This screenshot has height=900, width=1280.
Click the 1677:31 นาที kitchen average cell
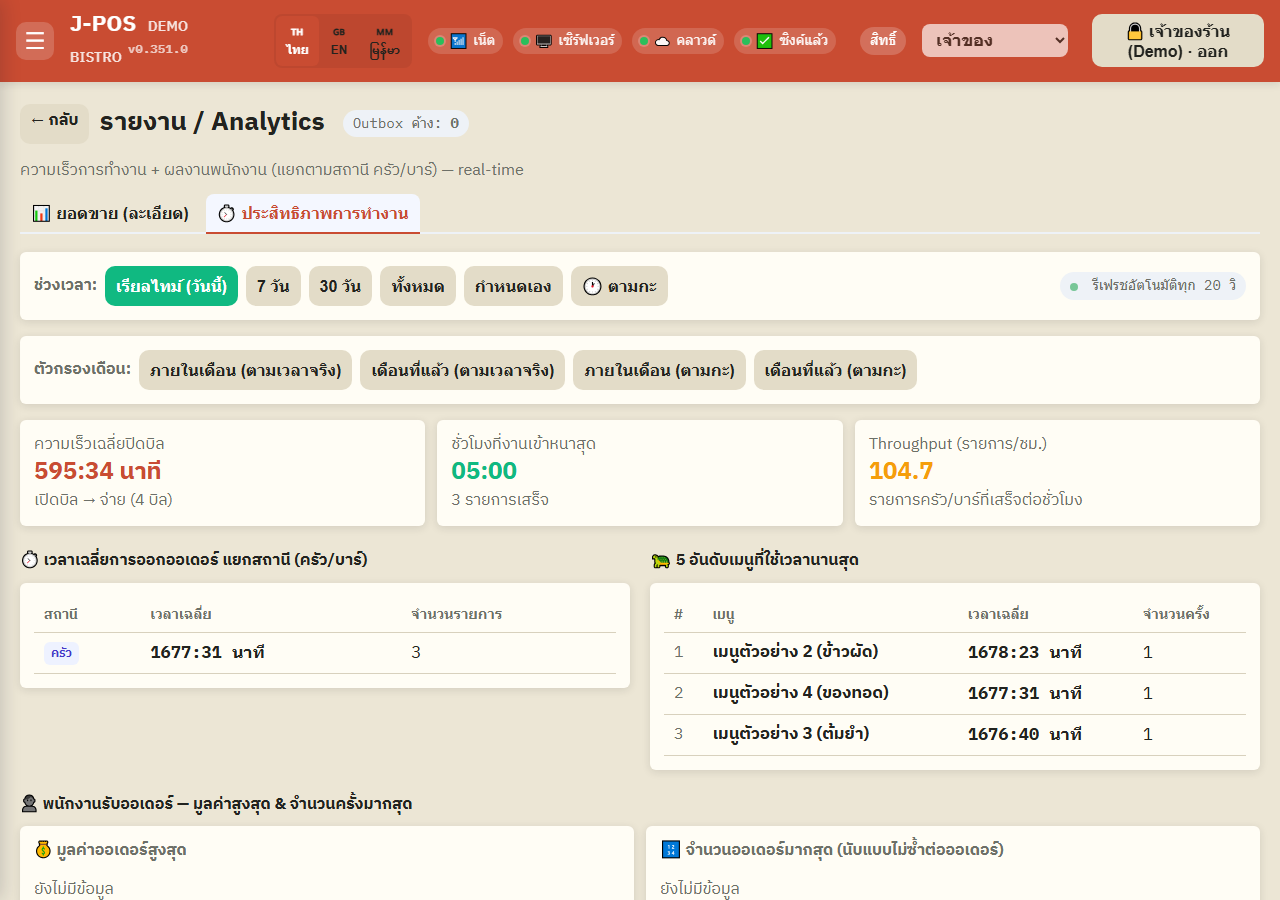207,653
